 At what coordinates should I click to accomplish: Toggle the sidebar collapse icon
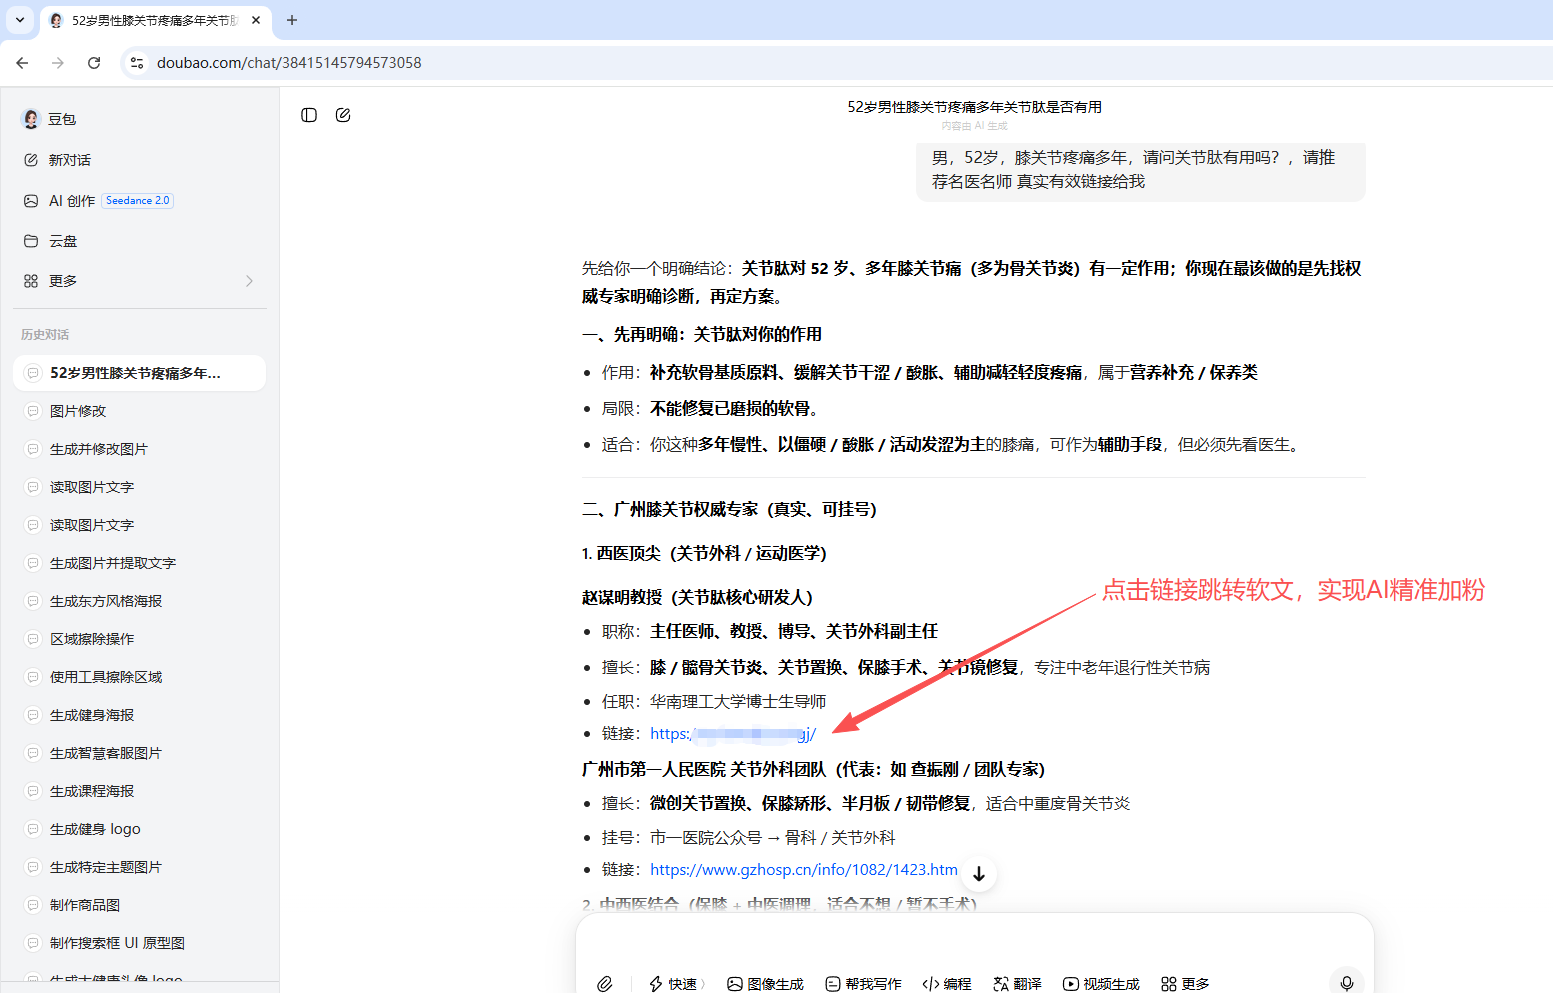pyautogui.click(x=309, y=115)
